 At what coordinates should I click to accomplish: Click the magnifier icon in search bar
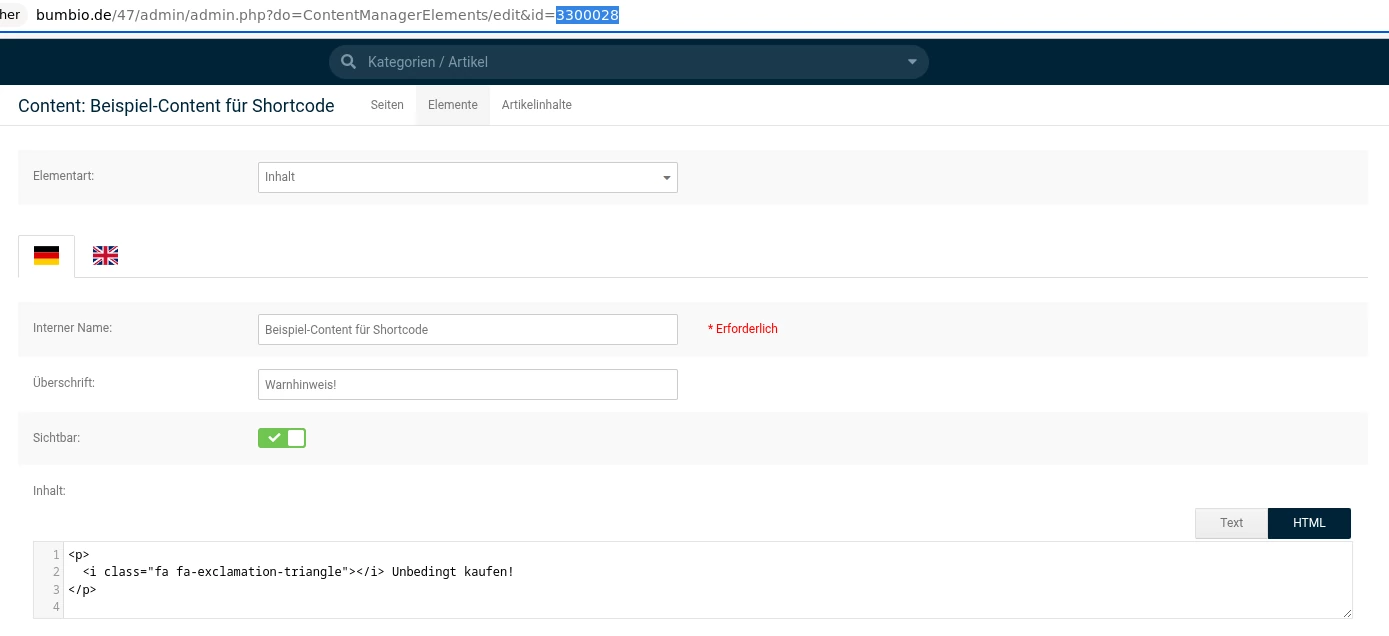coord(348,62)
